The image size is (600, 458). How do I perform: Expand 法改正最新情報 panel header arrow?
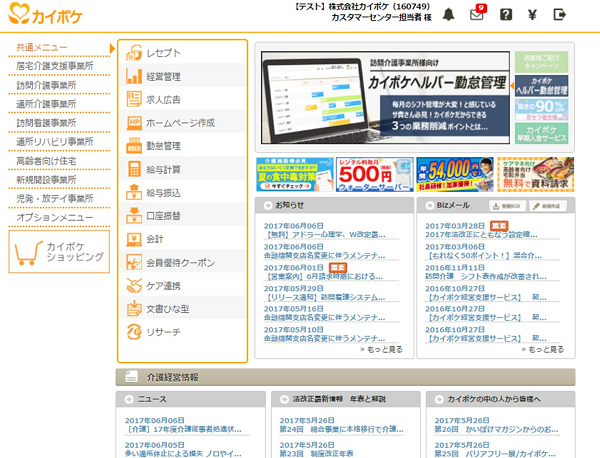pyautogui.click(x=284, y=399)
